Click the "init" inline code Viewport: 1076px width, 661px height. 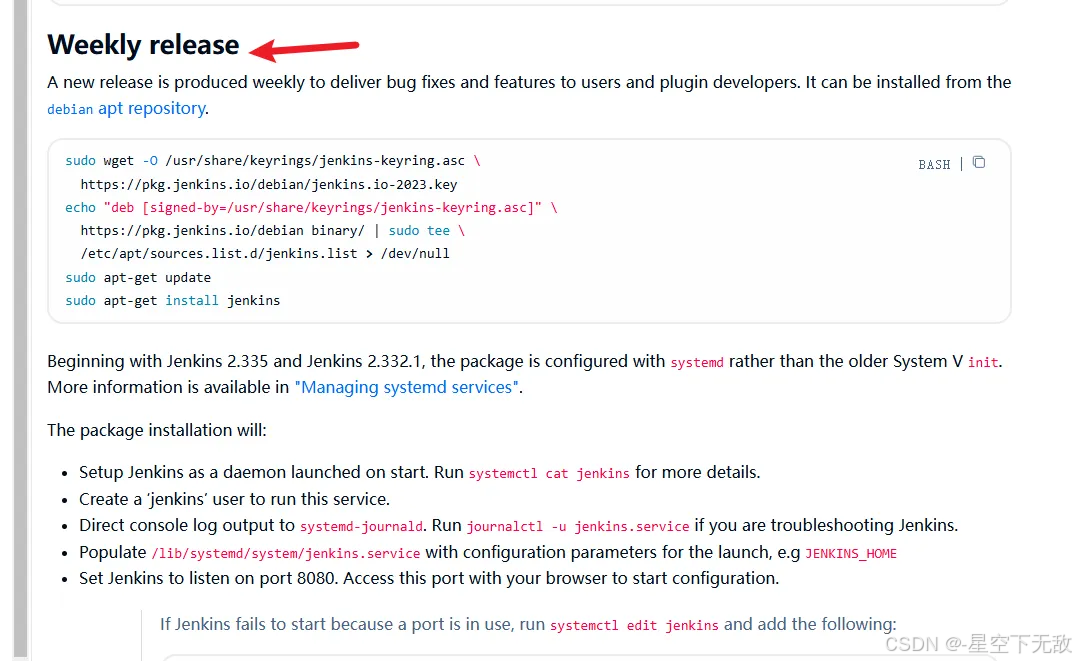[x=983, y=362]
